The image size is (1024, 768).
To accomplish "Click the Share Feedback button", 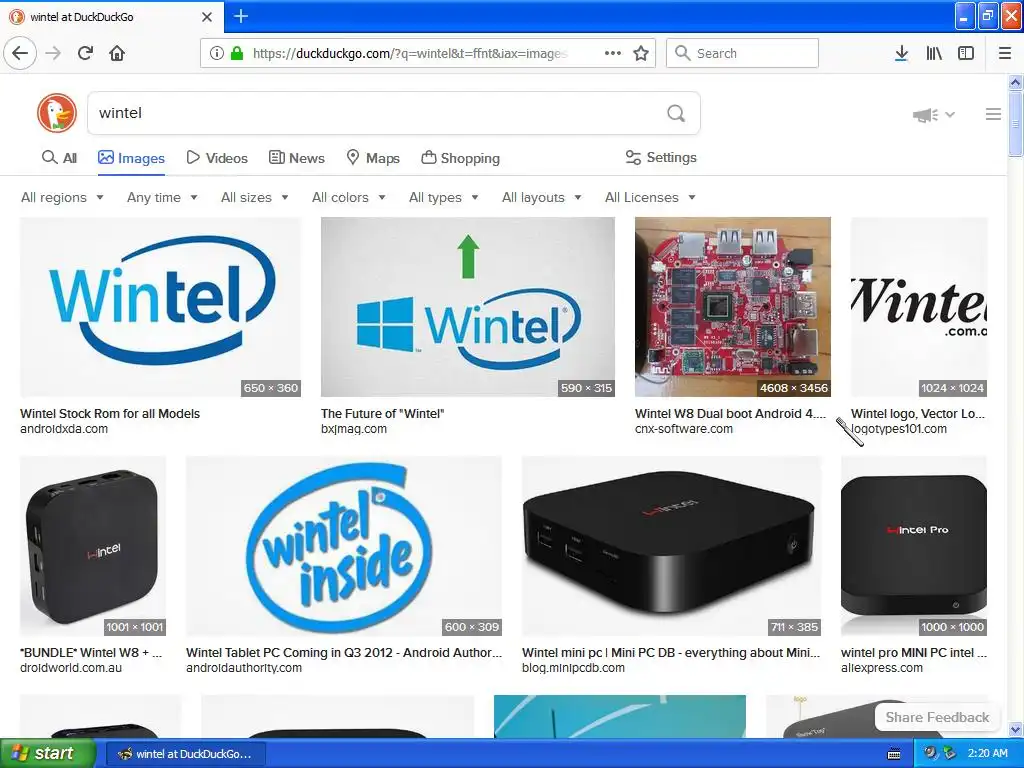I will click(x=937, y=717).
